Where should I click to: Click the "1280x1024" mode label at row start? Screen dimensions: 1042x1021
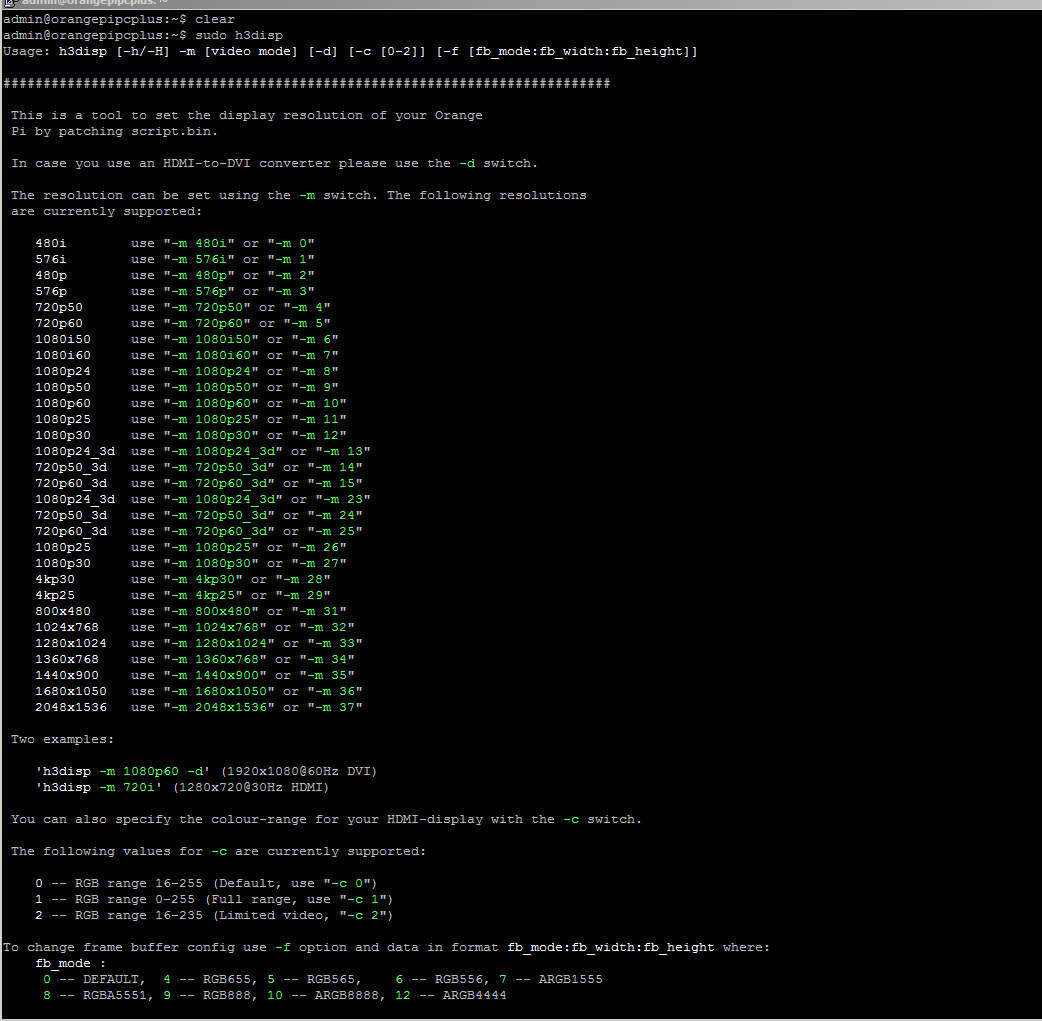[71, 643]
